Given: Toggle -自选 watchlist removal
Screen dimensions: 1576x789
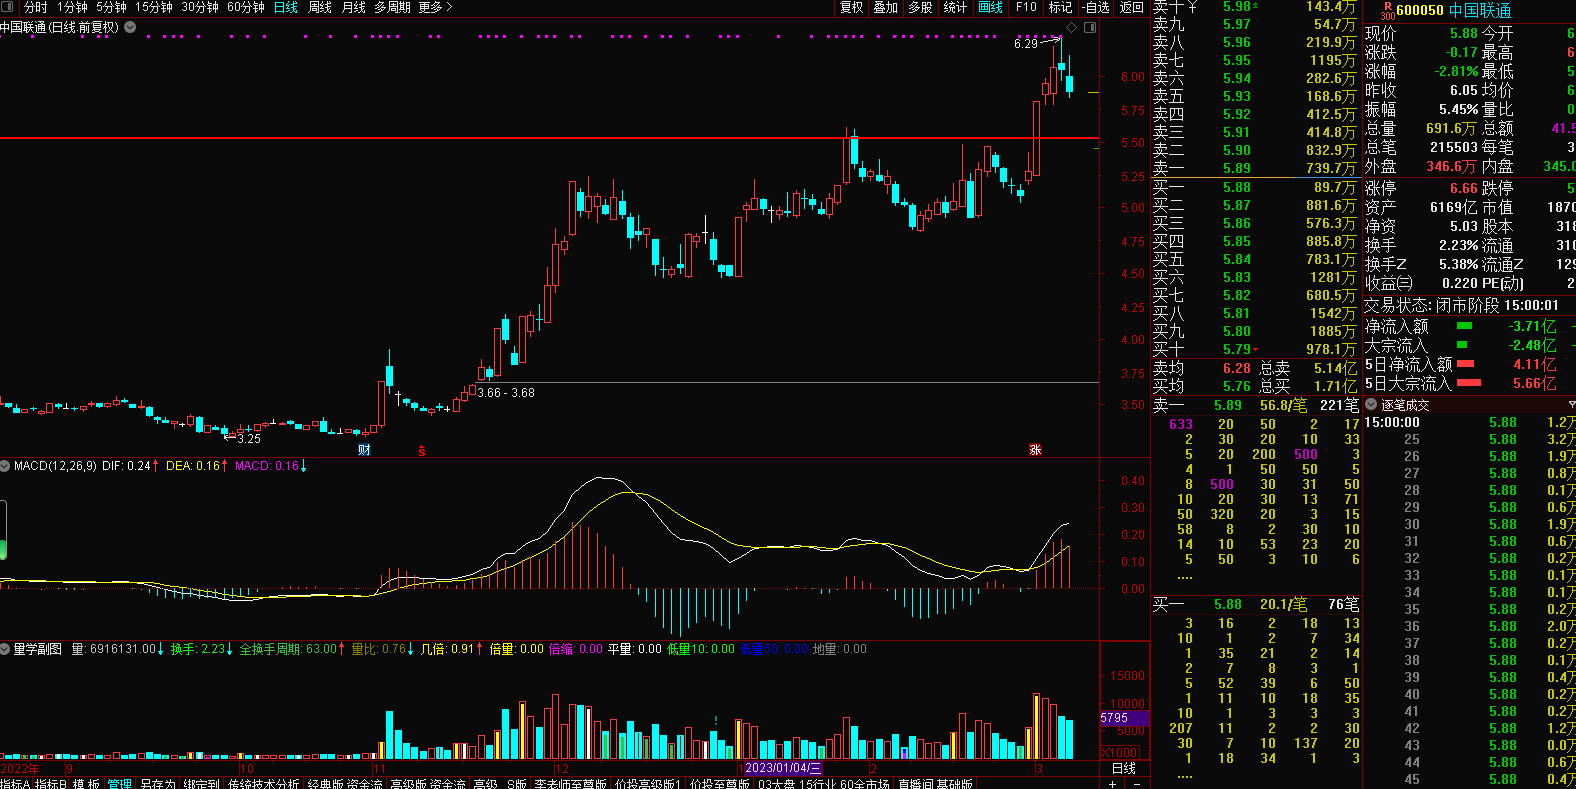Looking at the screenshot, I should click(x=1097, y=7).
